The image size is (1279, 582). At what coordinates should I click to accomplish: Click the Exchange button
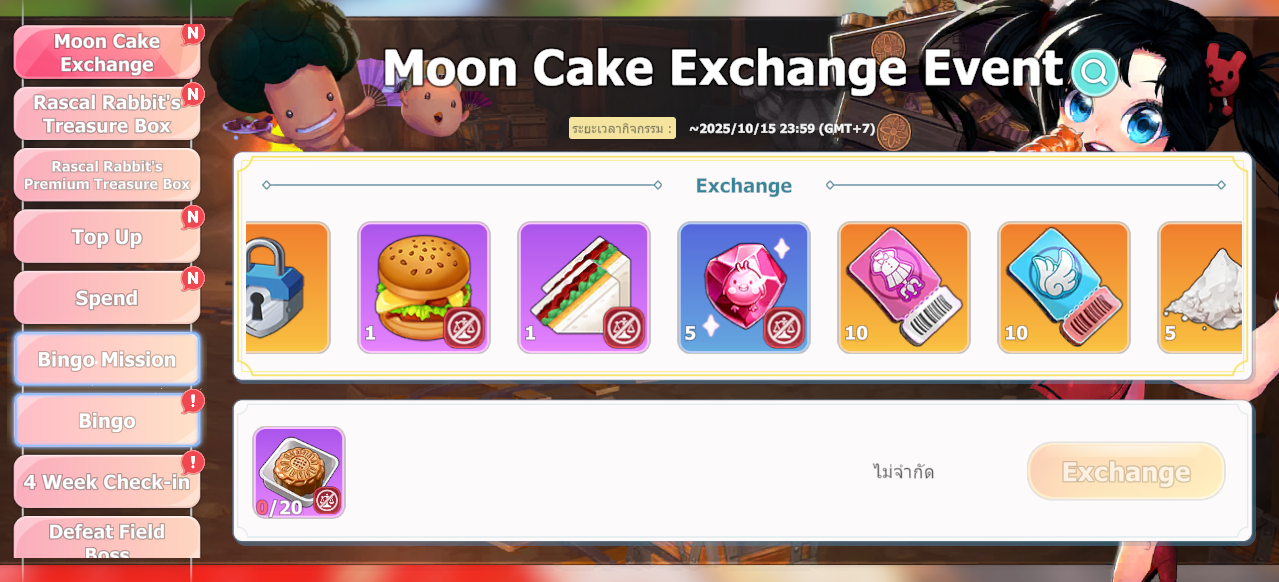(x=1126, y=472)
